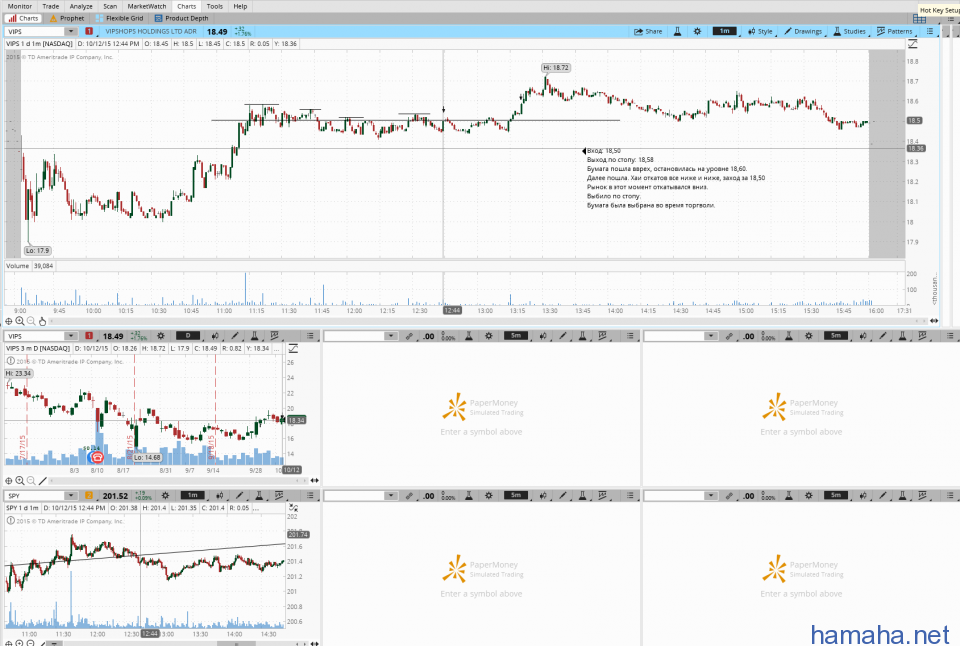Viewport: 960px width, 646px height.
Task: Open the 1m timeframe selector on main VIPS chart
Action: tap(724, 31)
